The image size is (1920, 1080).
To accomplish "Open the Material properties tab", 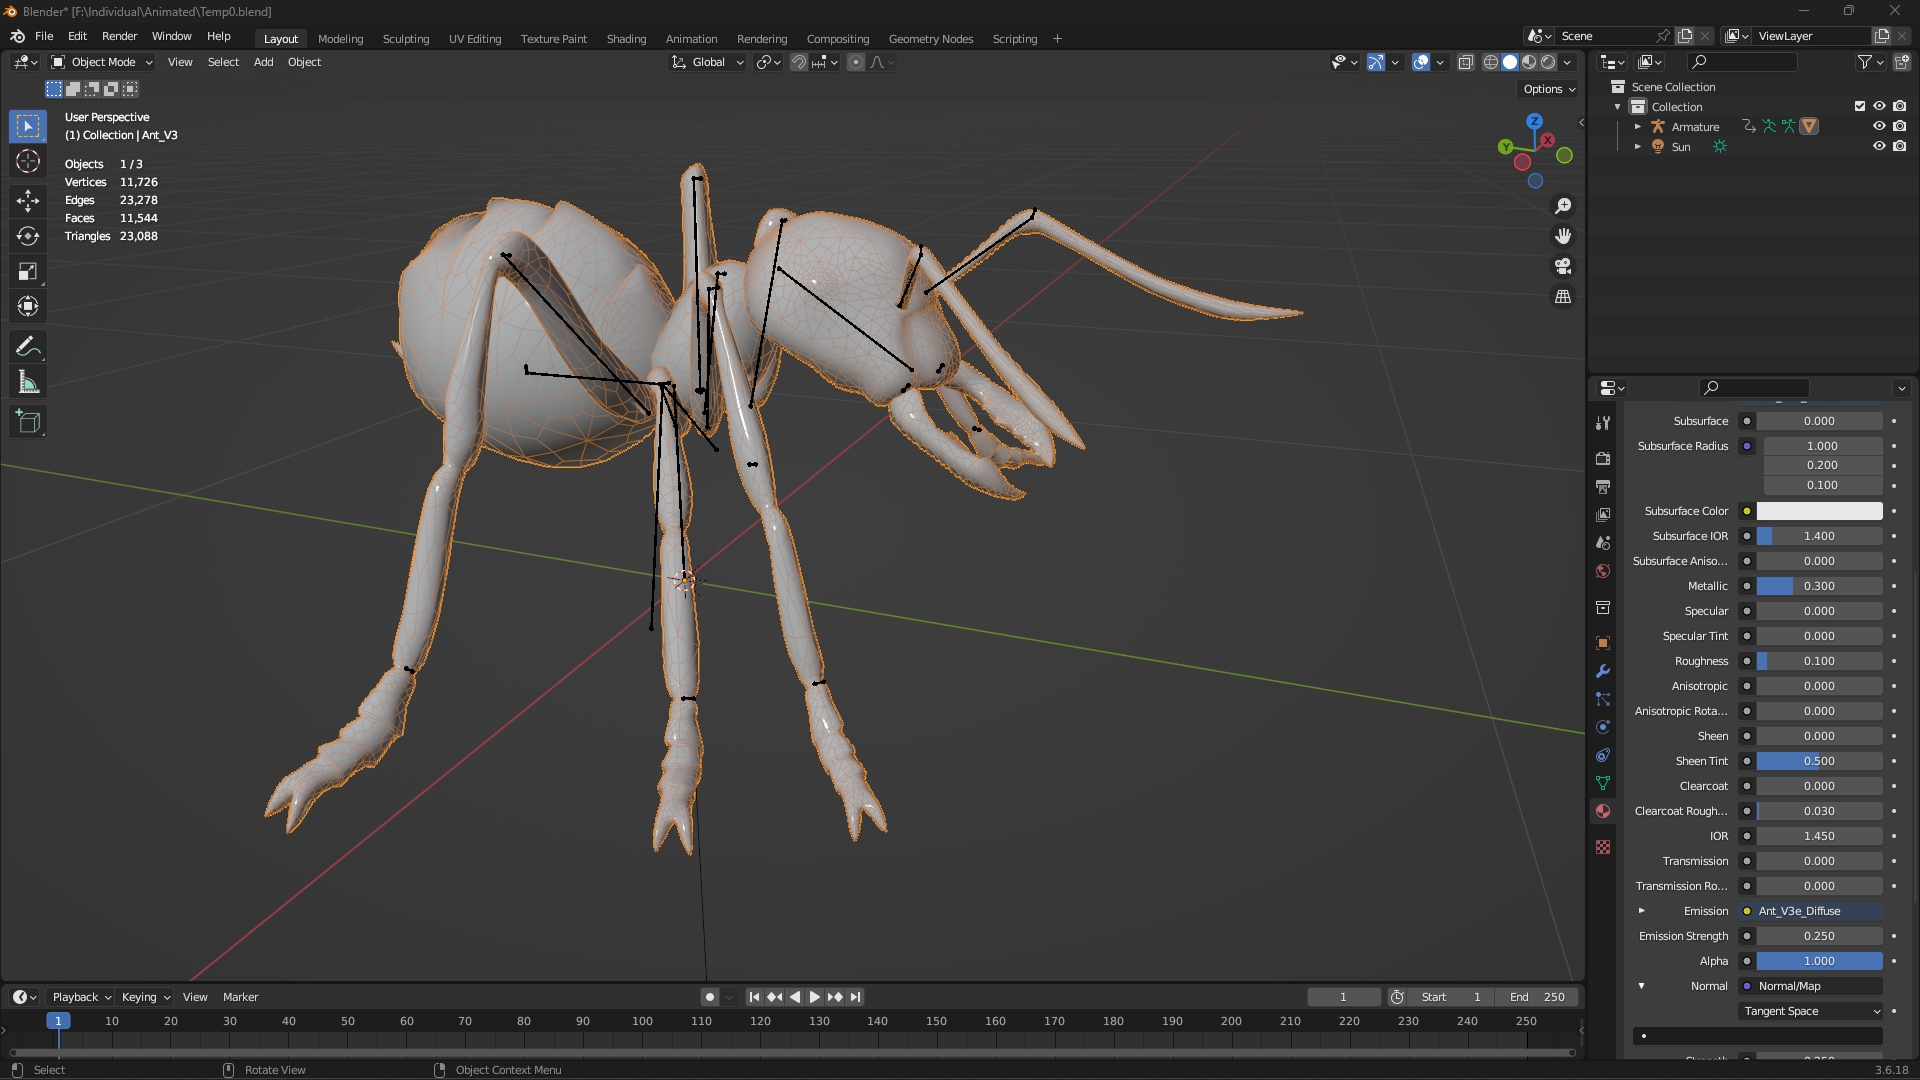I will click(x=1603, y=811).
